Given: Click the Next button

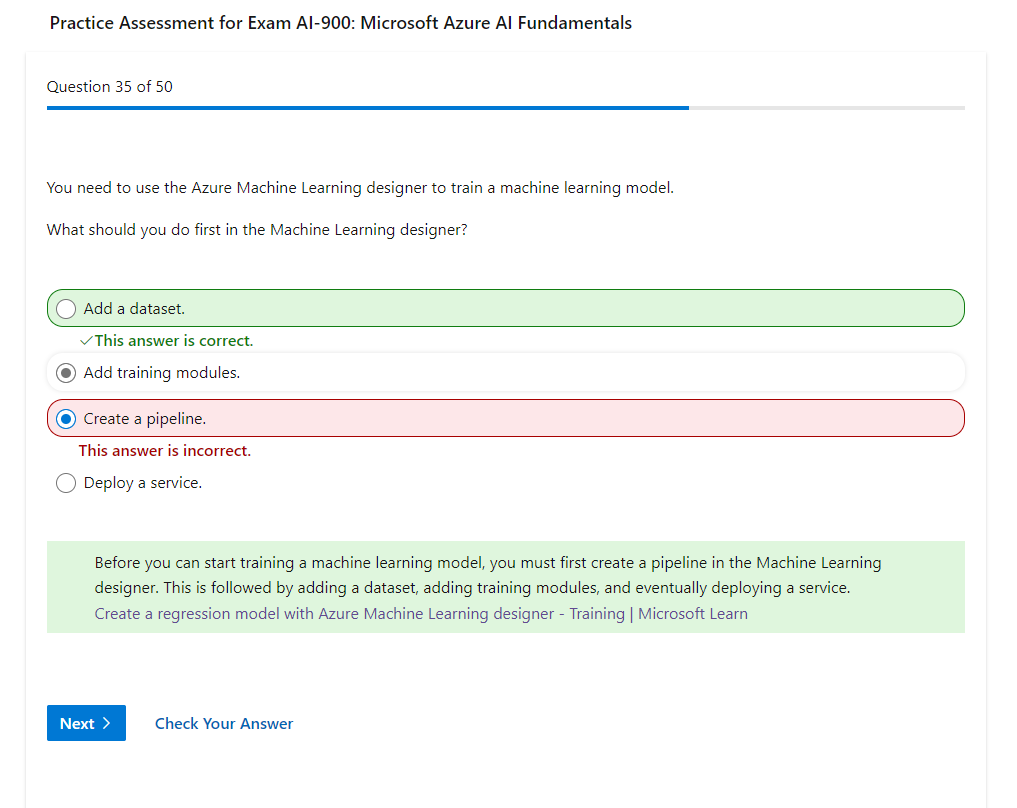Looking at the screenshot, I should (x=86, y=723).
